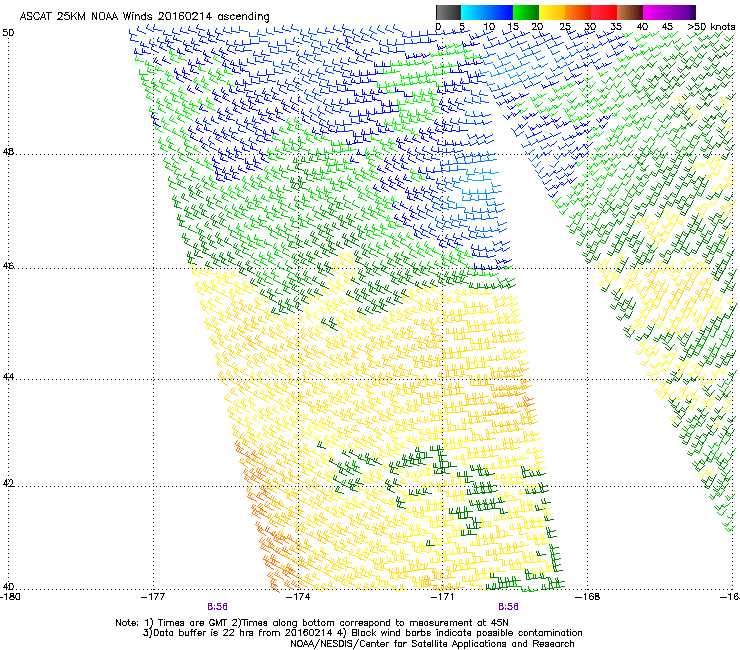Image resolution: width=740 pixels, height=650 pixels.
Task: Click the longitude axis label '-174'
Action: coord(298,597)
